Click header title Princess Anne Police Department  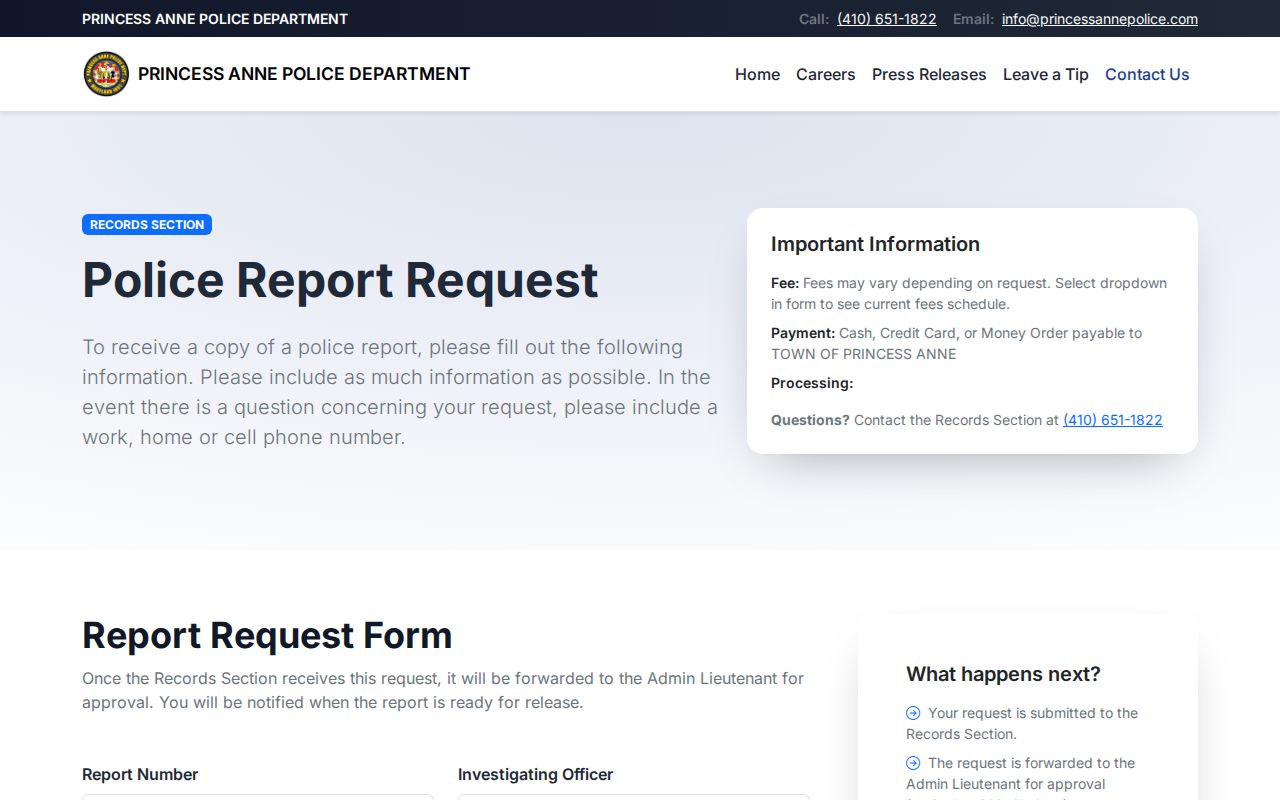pos(304,74)
